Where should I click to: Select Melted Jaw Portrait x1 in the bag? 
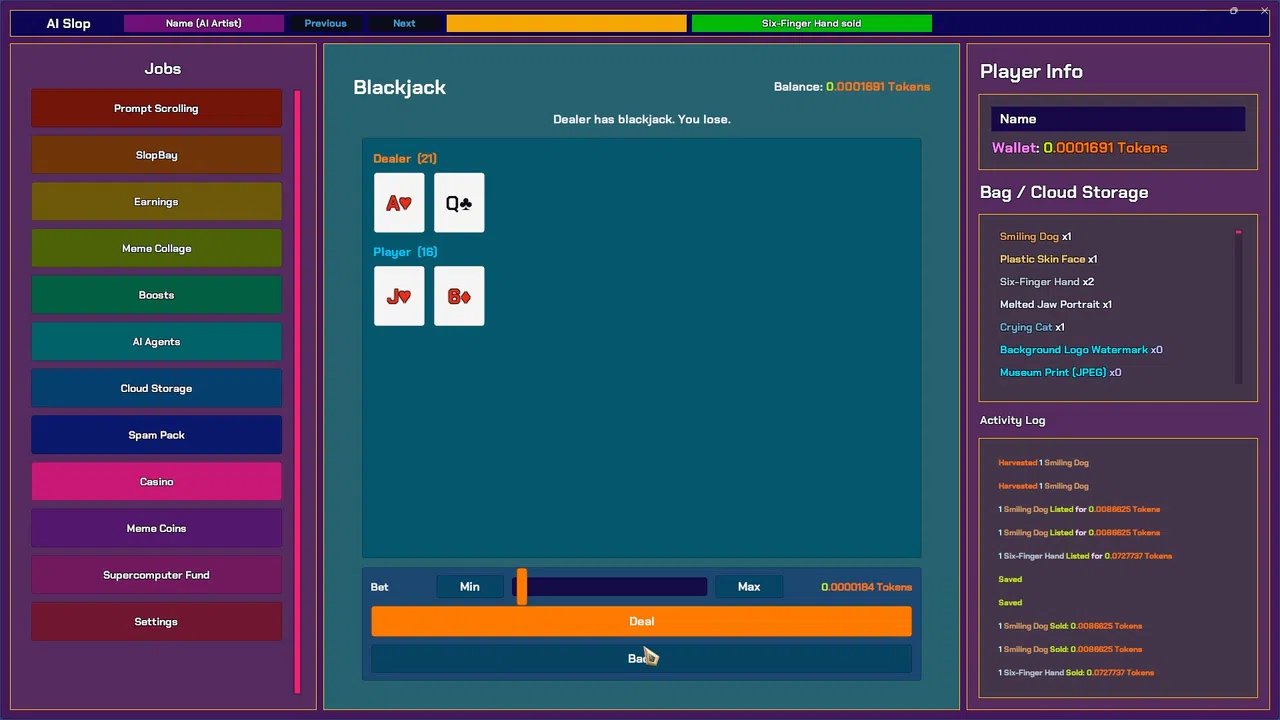pyautogui.click(x=1056, y=304)
